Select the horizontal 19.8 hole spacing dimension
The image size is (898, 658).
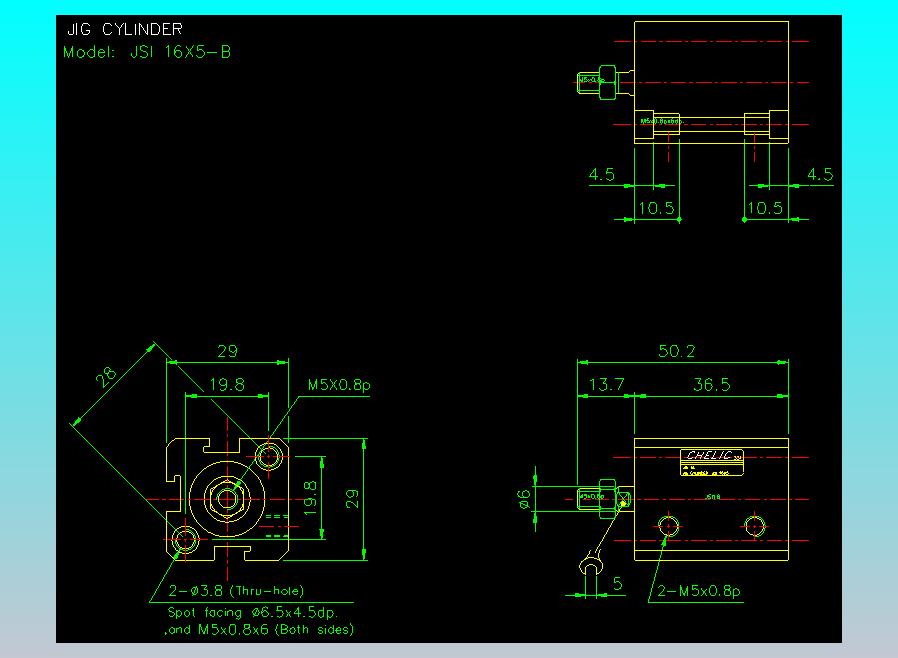[227, 384]
